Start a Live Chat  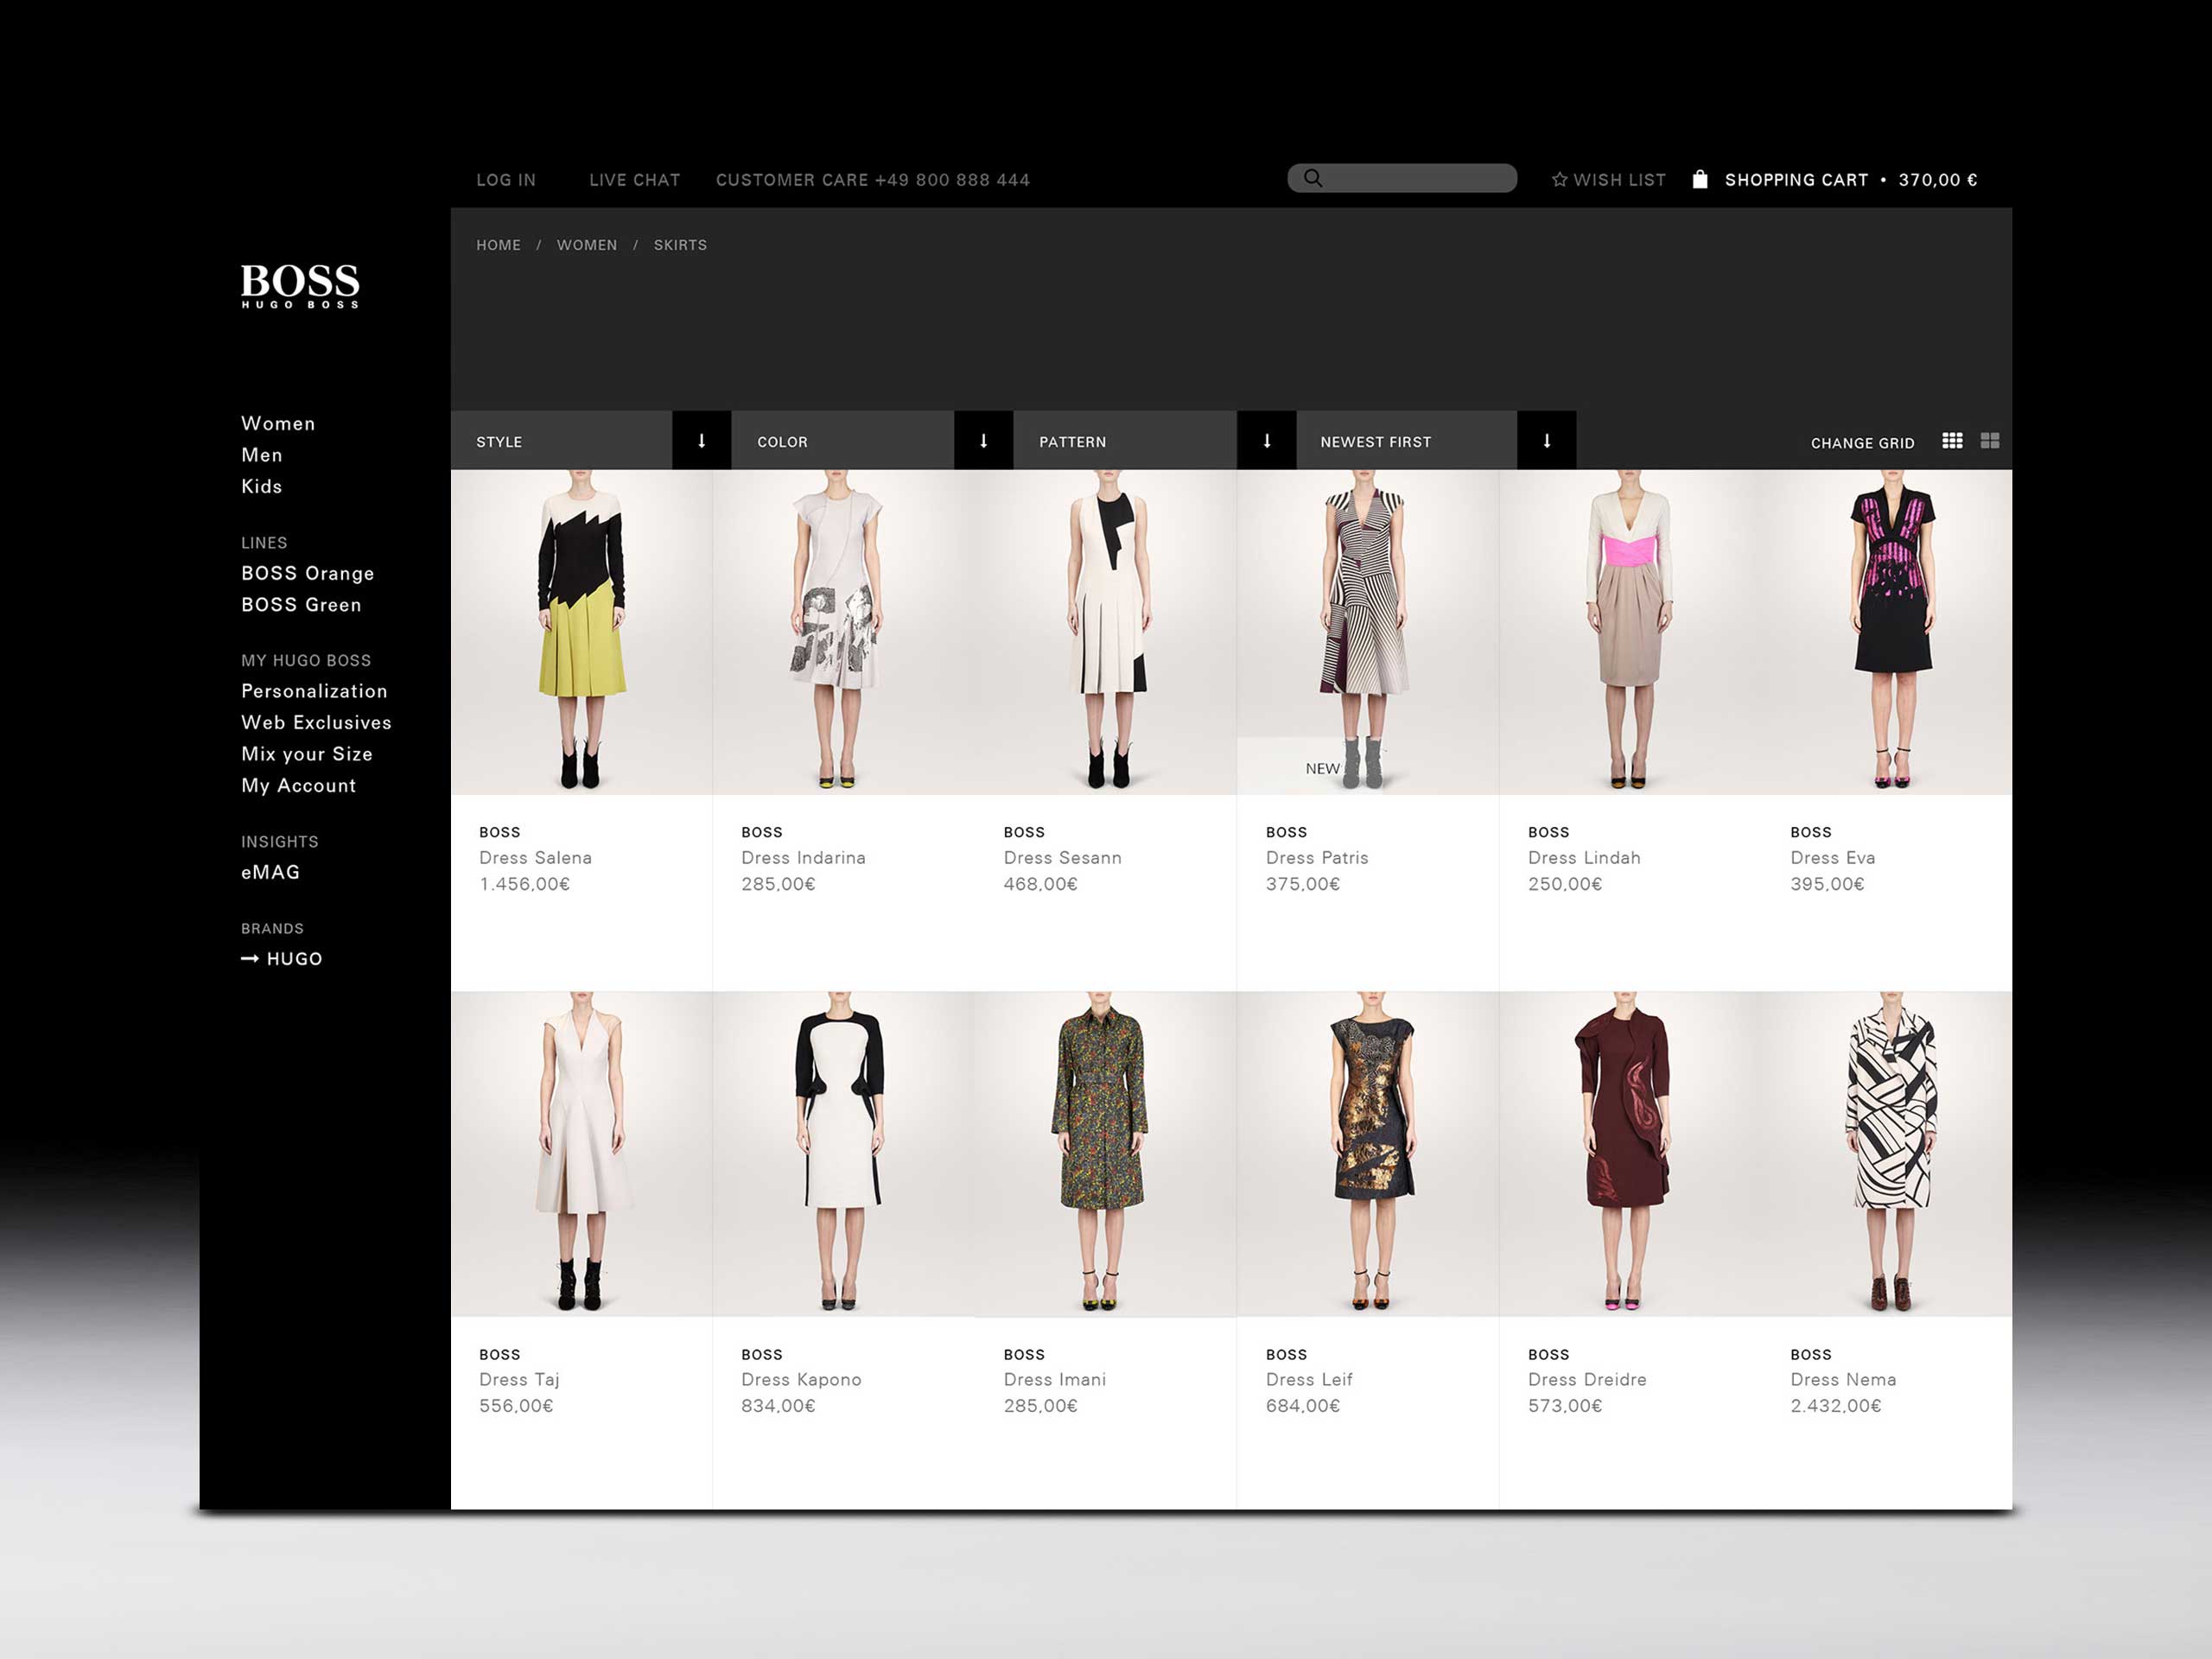634,180
